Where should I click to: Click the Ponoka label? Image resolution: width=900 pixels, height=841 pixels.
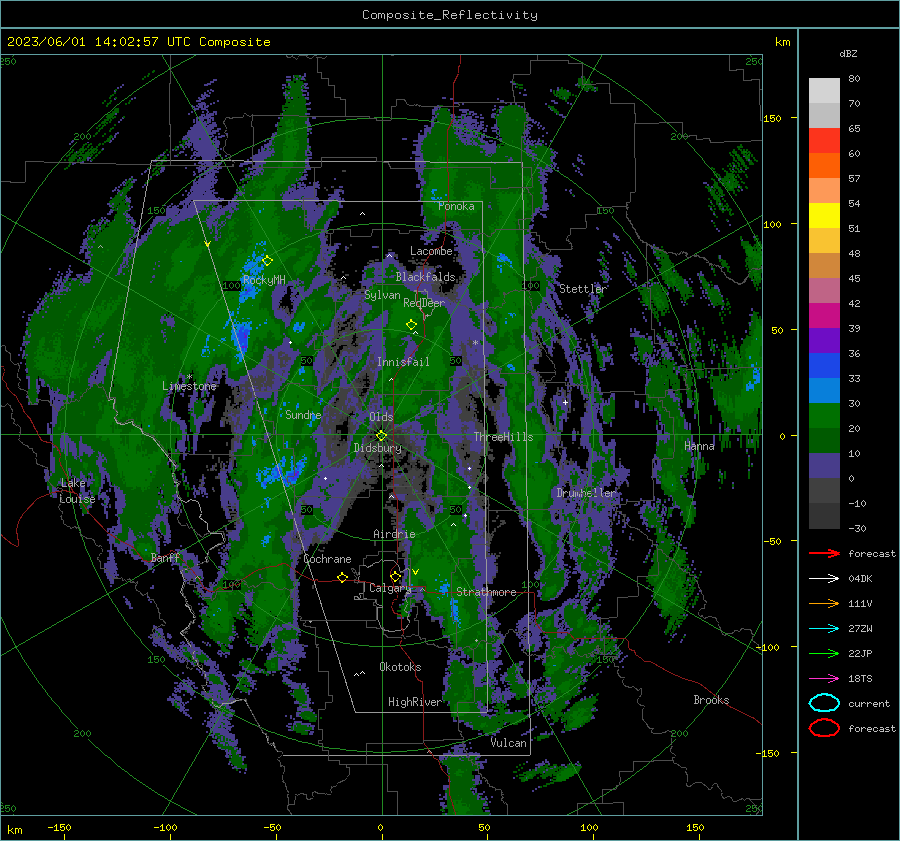pyautogui.click(x=456, y=206)
